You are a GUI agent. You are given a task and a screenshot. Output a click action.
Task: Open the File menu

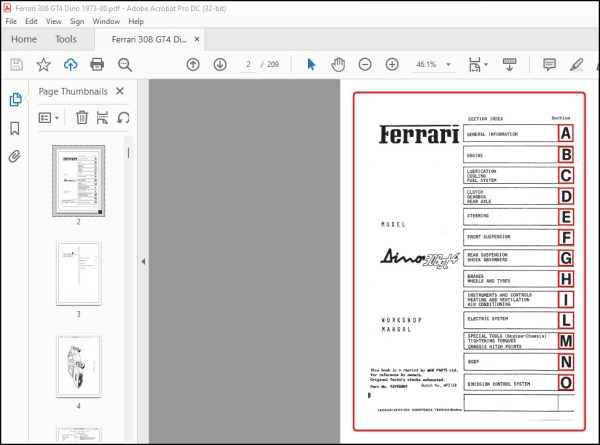tap(11, 21)
